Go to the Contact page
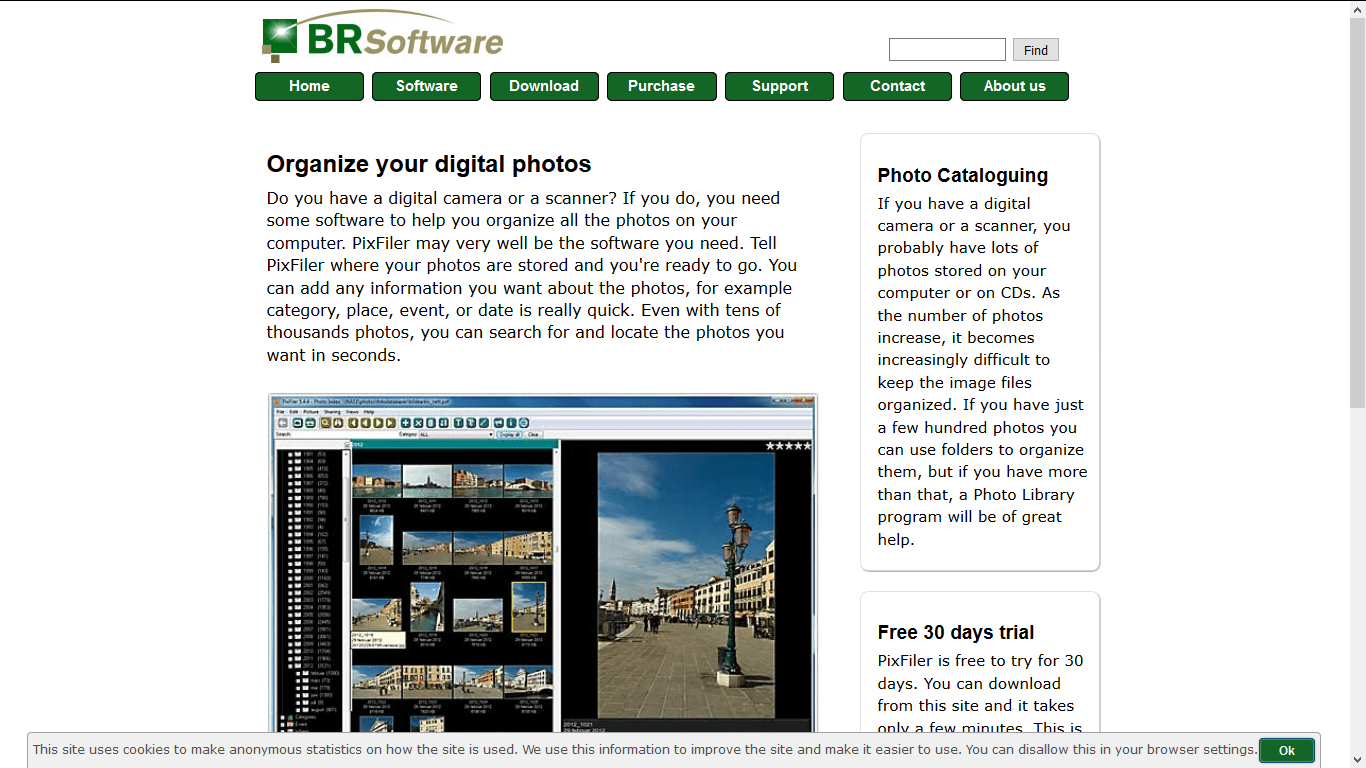Image resolution: width=1366 pixels, height=768 pixels. point(897,86)
